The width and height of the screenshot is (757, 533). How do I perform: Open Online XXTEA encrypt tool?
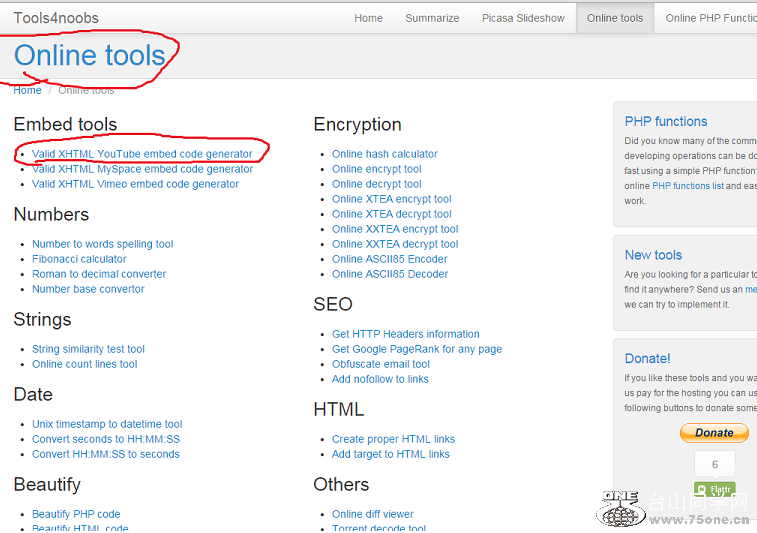pyautogui.click(x=395, y=229)
